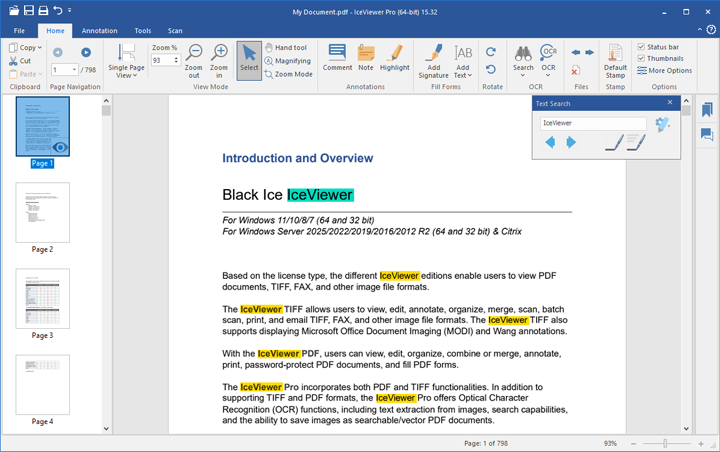Screen dimensions: 720x452
Task: Adjust the Zoom % spinner
Action: [x=176, y=60]
